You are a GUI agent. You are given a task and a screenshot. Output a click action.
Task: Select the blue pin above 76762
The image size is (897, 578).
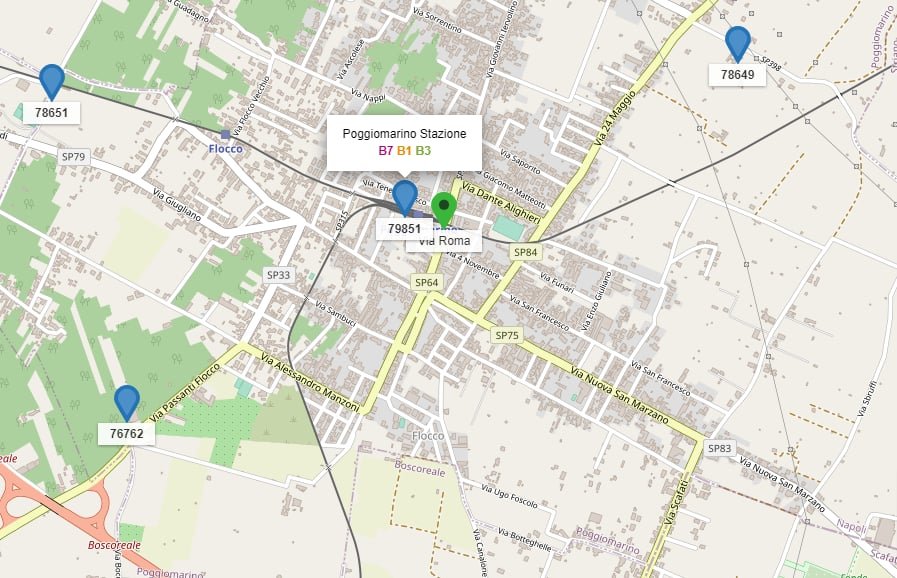[126, 403]
